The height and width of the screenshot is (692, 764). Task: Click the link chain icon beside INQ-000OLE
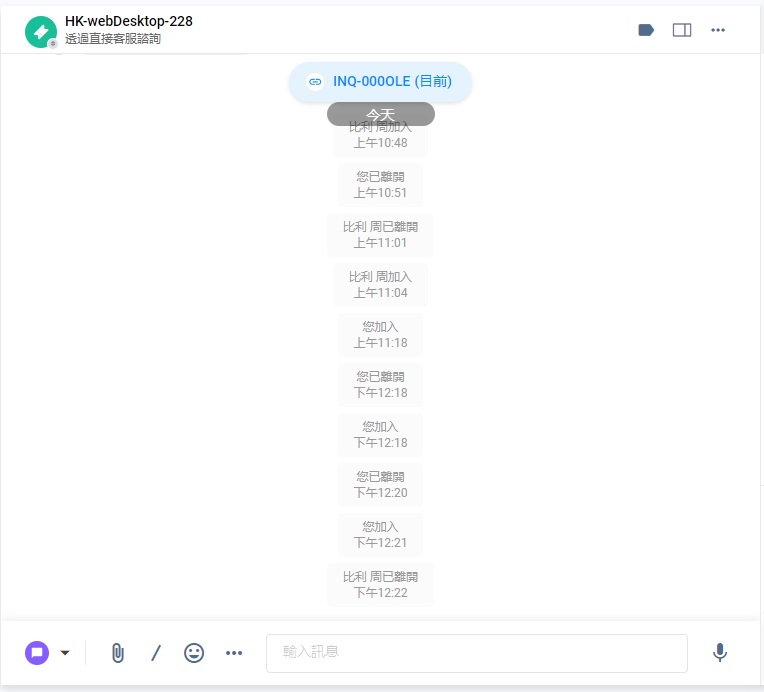click(315, 81)
